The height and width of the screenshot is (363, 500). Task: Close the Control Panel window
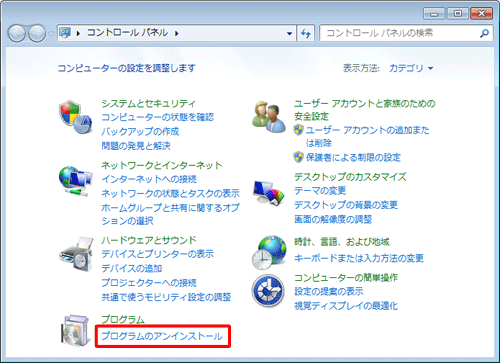coord(481,14)
